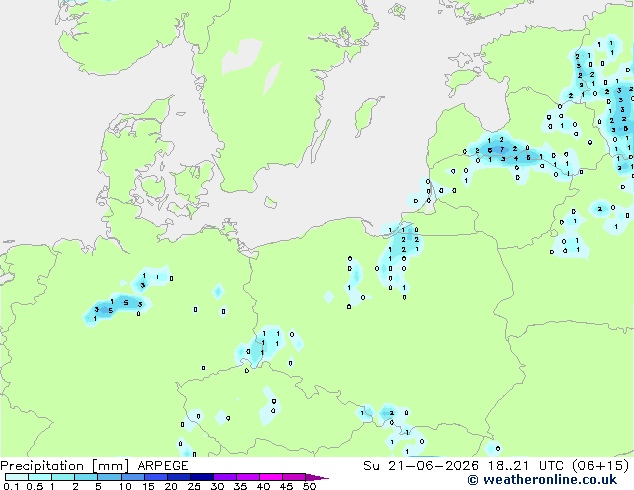
Task: Click the 1–2 mm legend color box
Action: 63,477
